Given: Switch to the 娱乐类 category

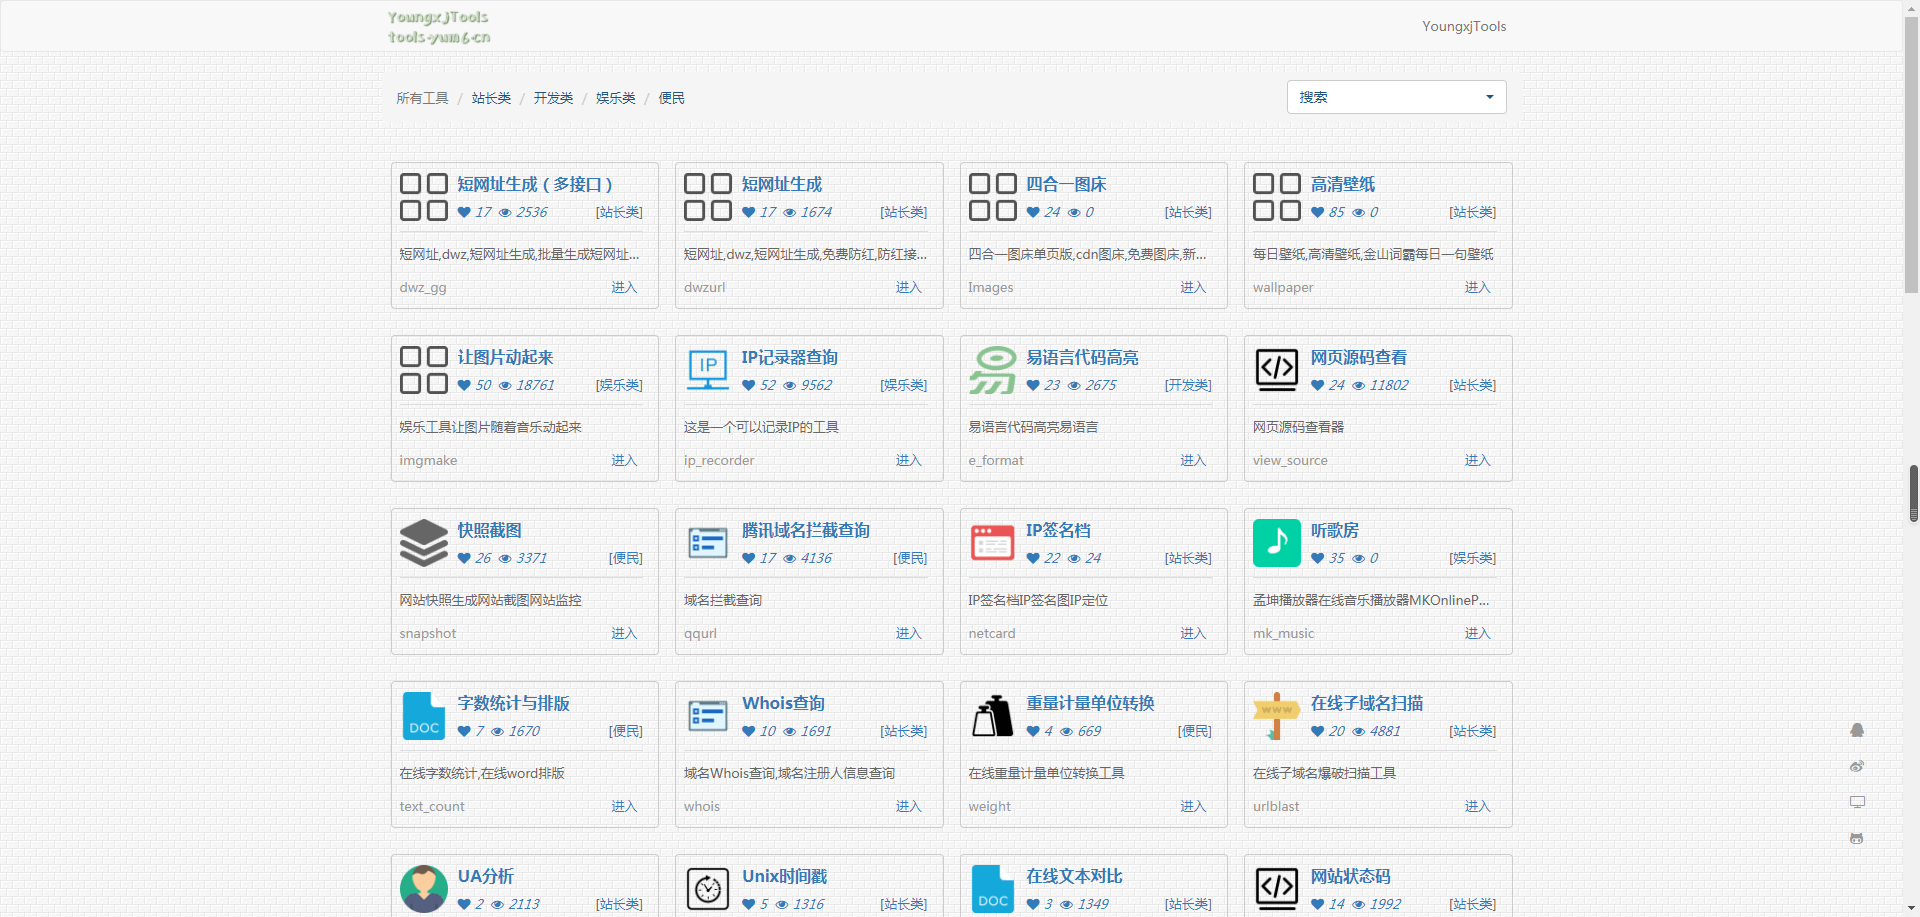Looking at the screenshot, I should [x=615, y=98].
